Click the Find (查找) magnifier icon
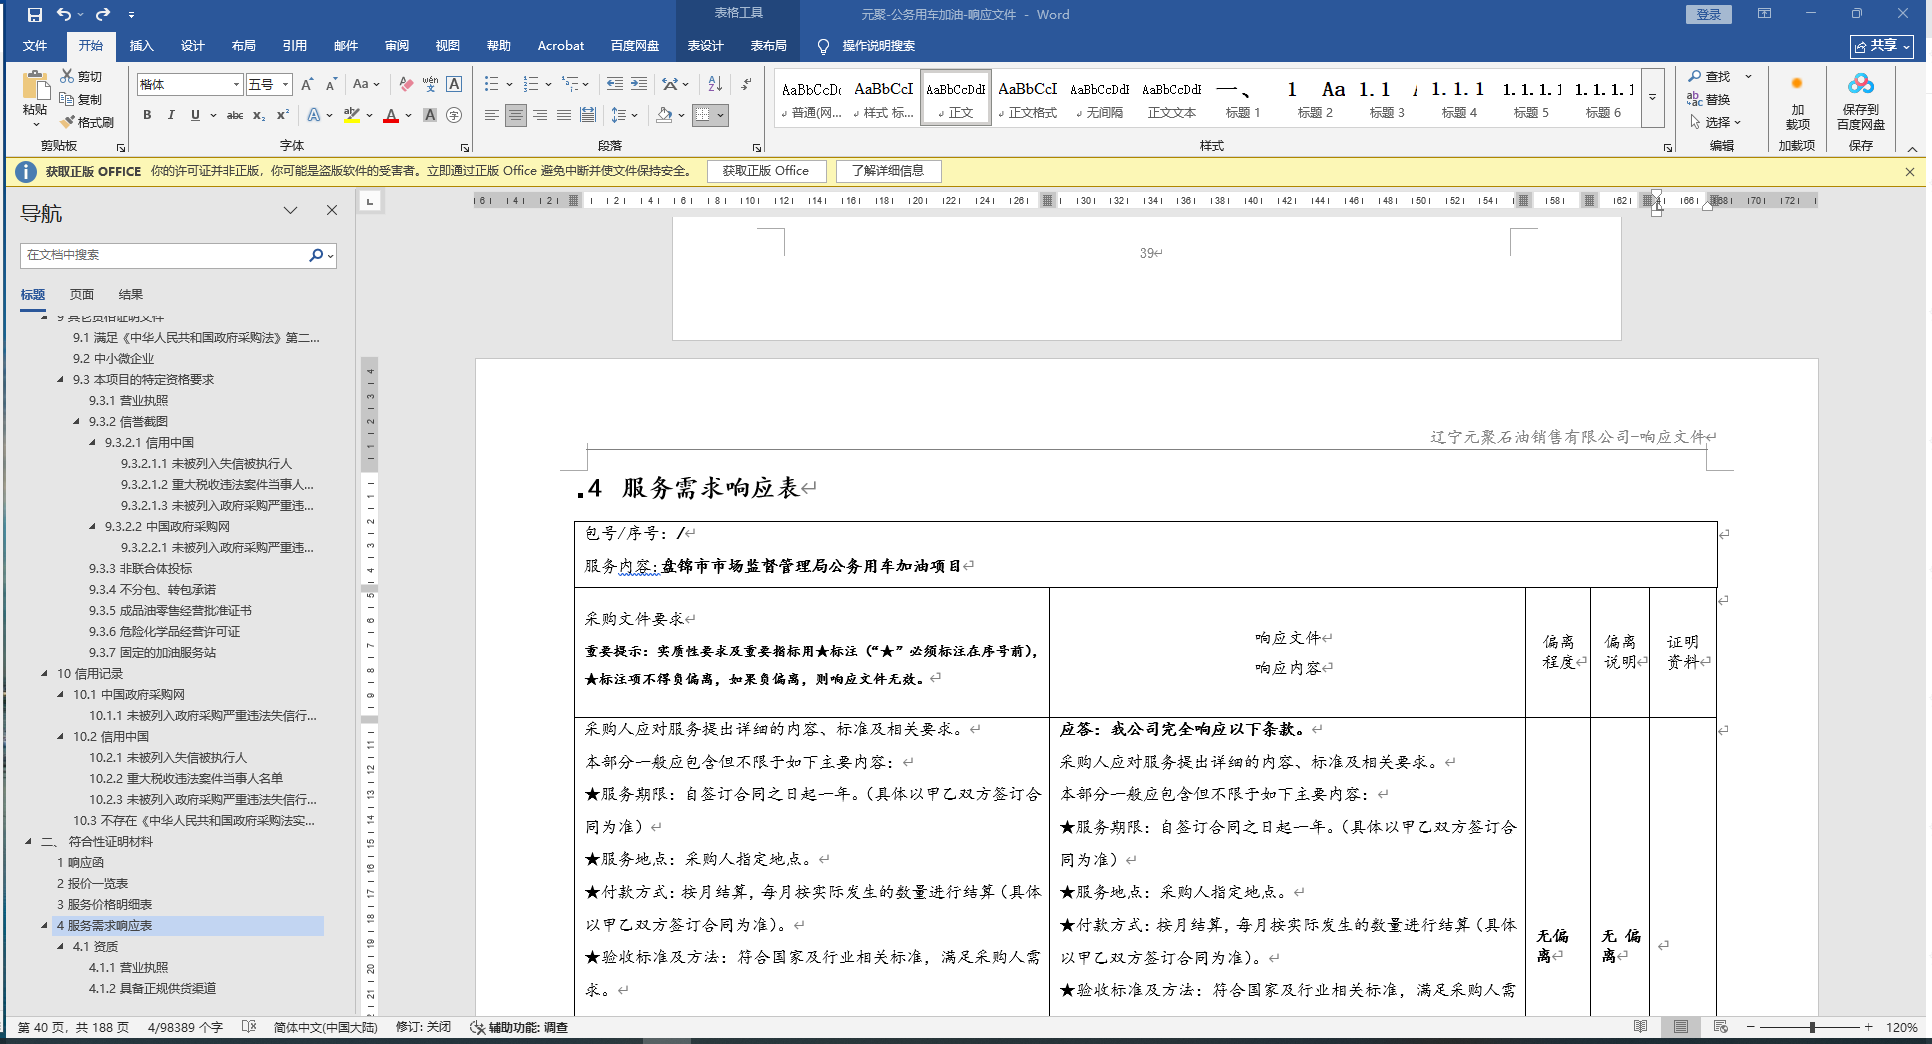The height and width of the screenshot is (1044, 1932). click(x=1695, y=76)
